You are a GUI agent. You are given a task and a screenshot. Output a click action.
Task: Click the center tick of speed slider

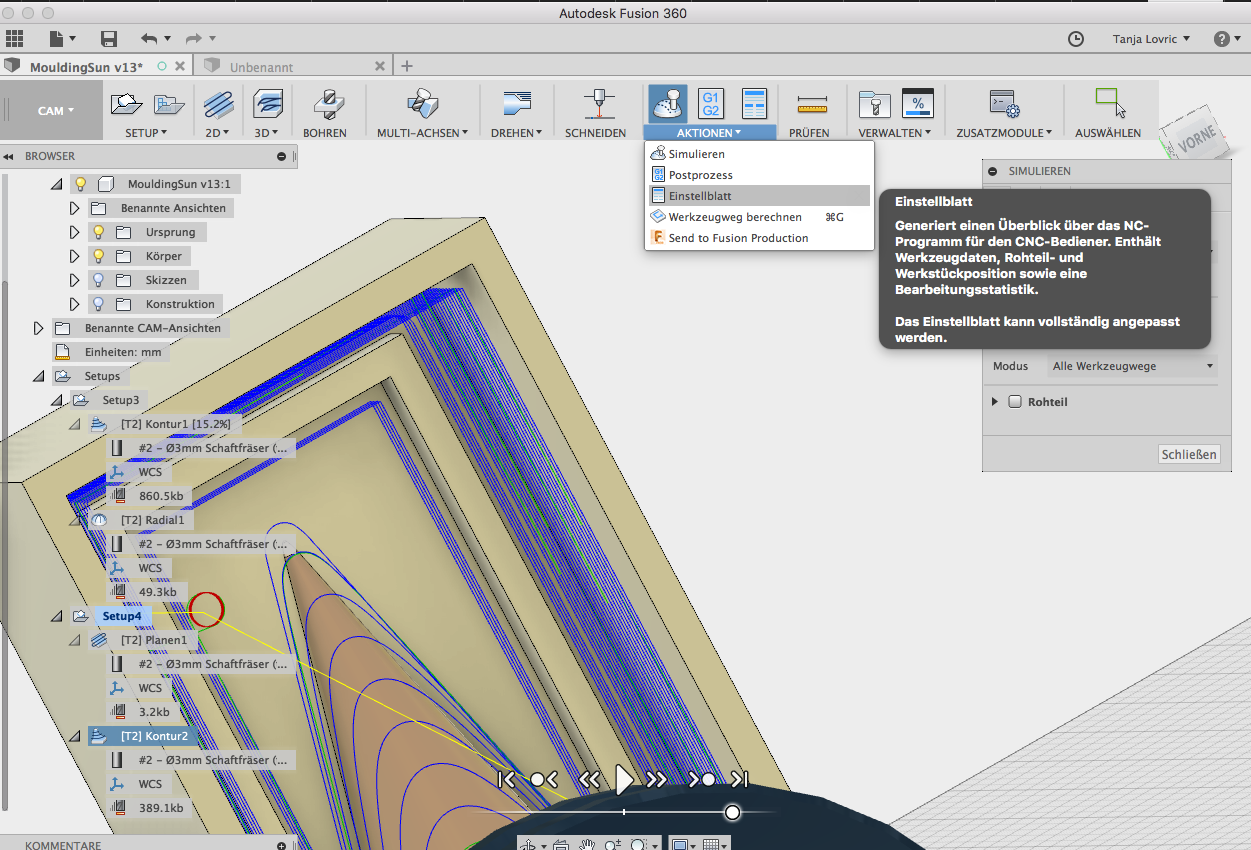(624, 812)
